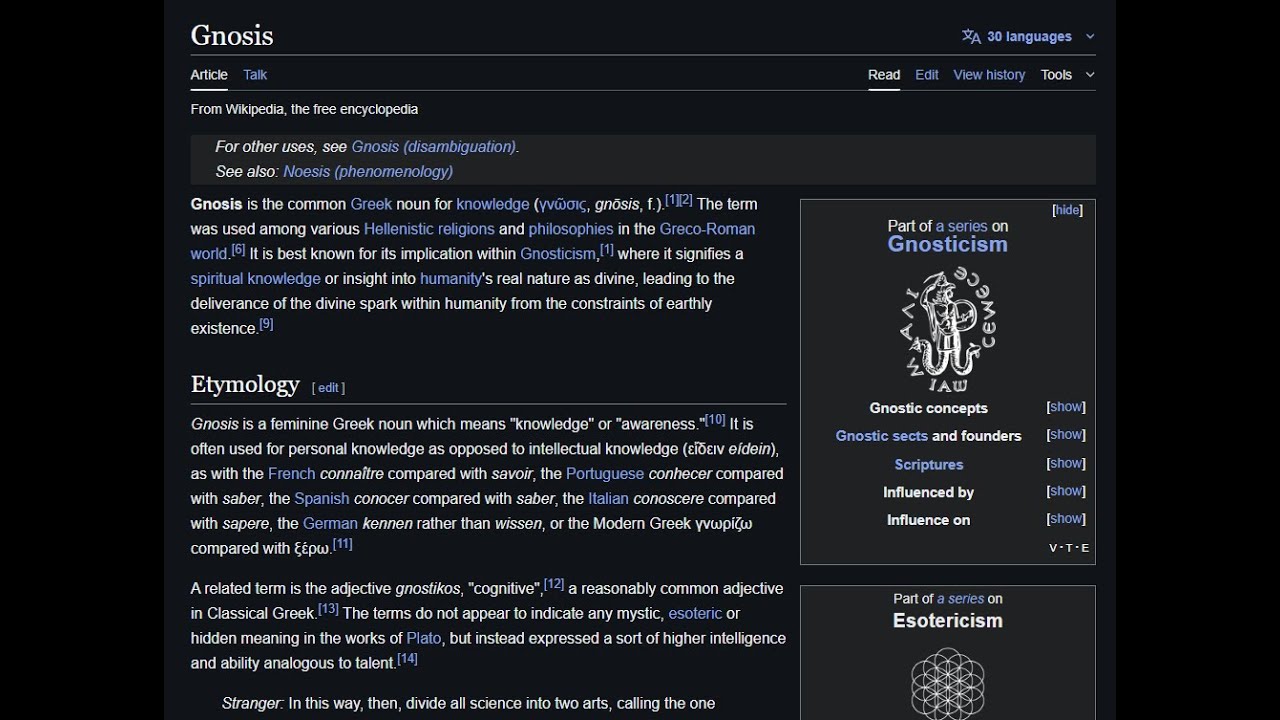Open the esoteric link
The width and height of the screenshot is (1280, 720).
pyautogui.click(x=695, y=614)
